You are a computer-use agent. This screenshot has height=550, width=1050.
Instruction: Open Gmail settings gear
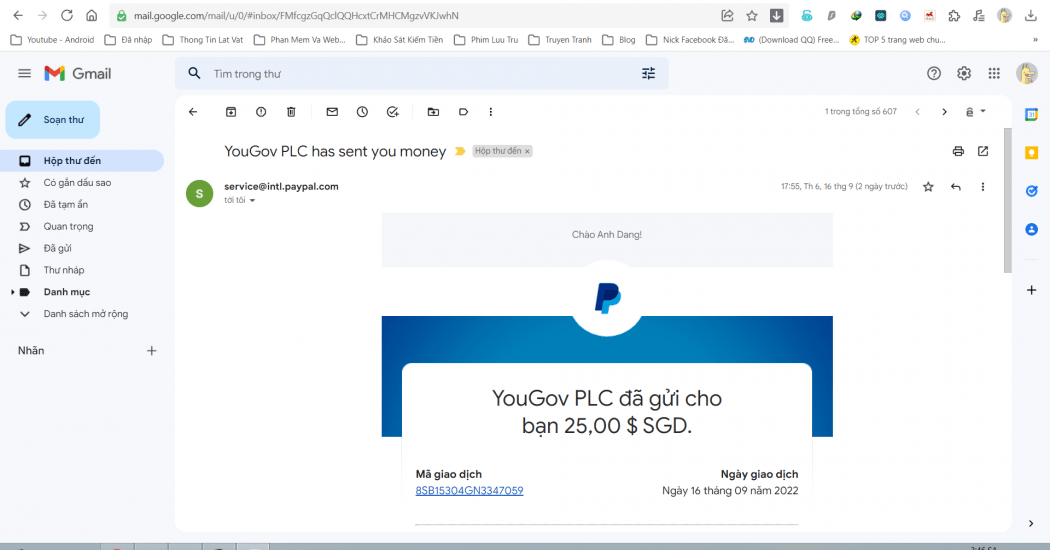(x=964, y=74)
